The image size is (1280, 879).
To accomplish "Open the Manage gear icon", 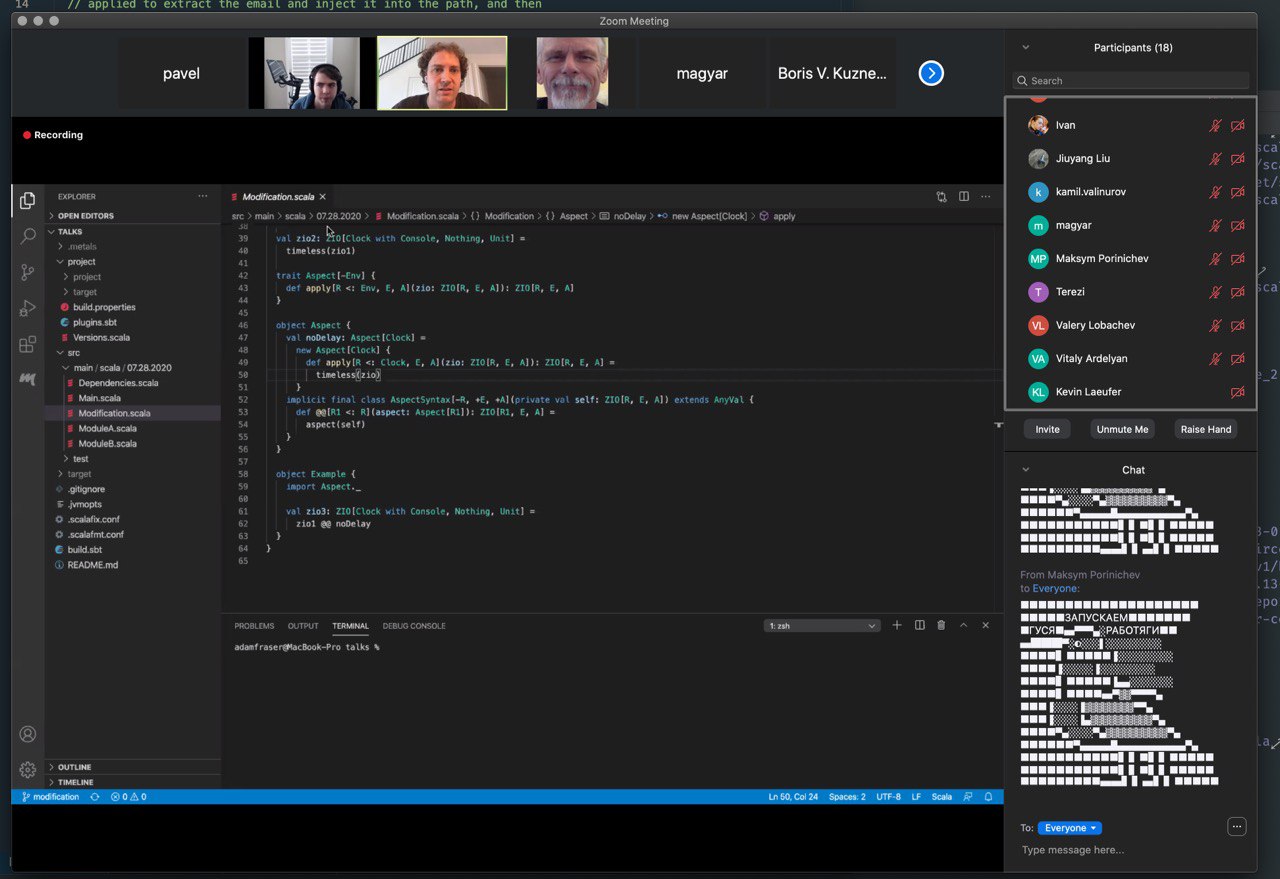I will (28, 770).
